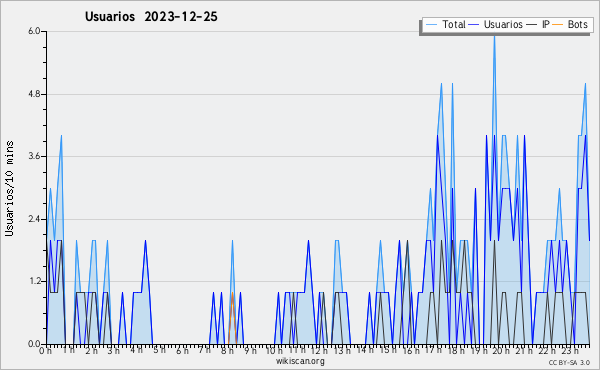Click the IP legend label

546,24
